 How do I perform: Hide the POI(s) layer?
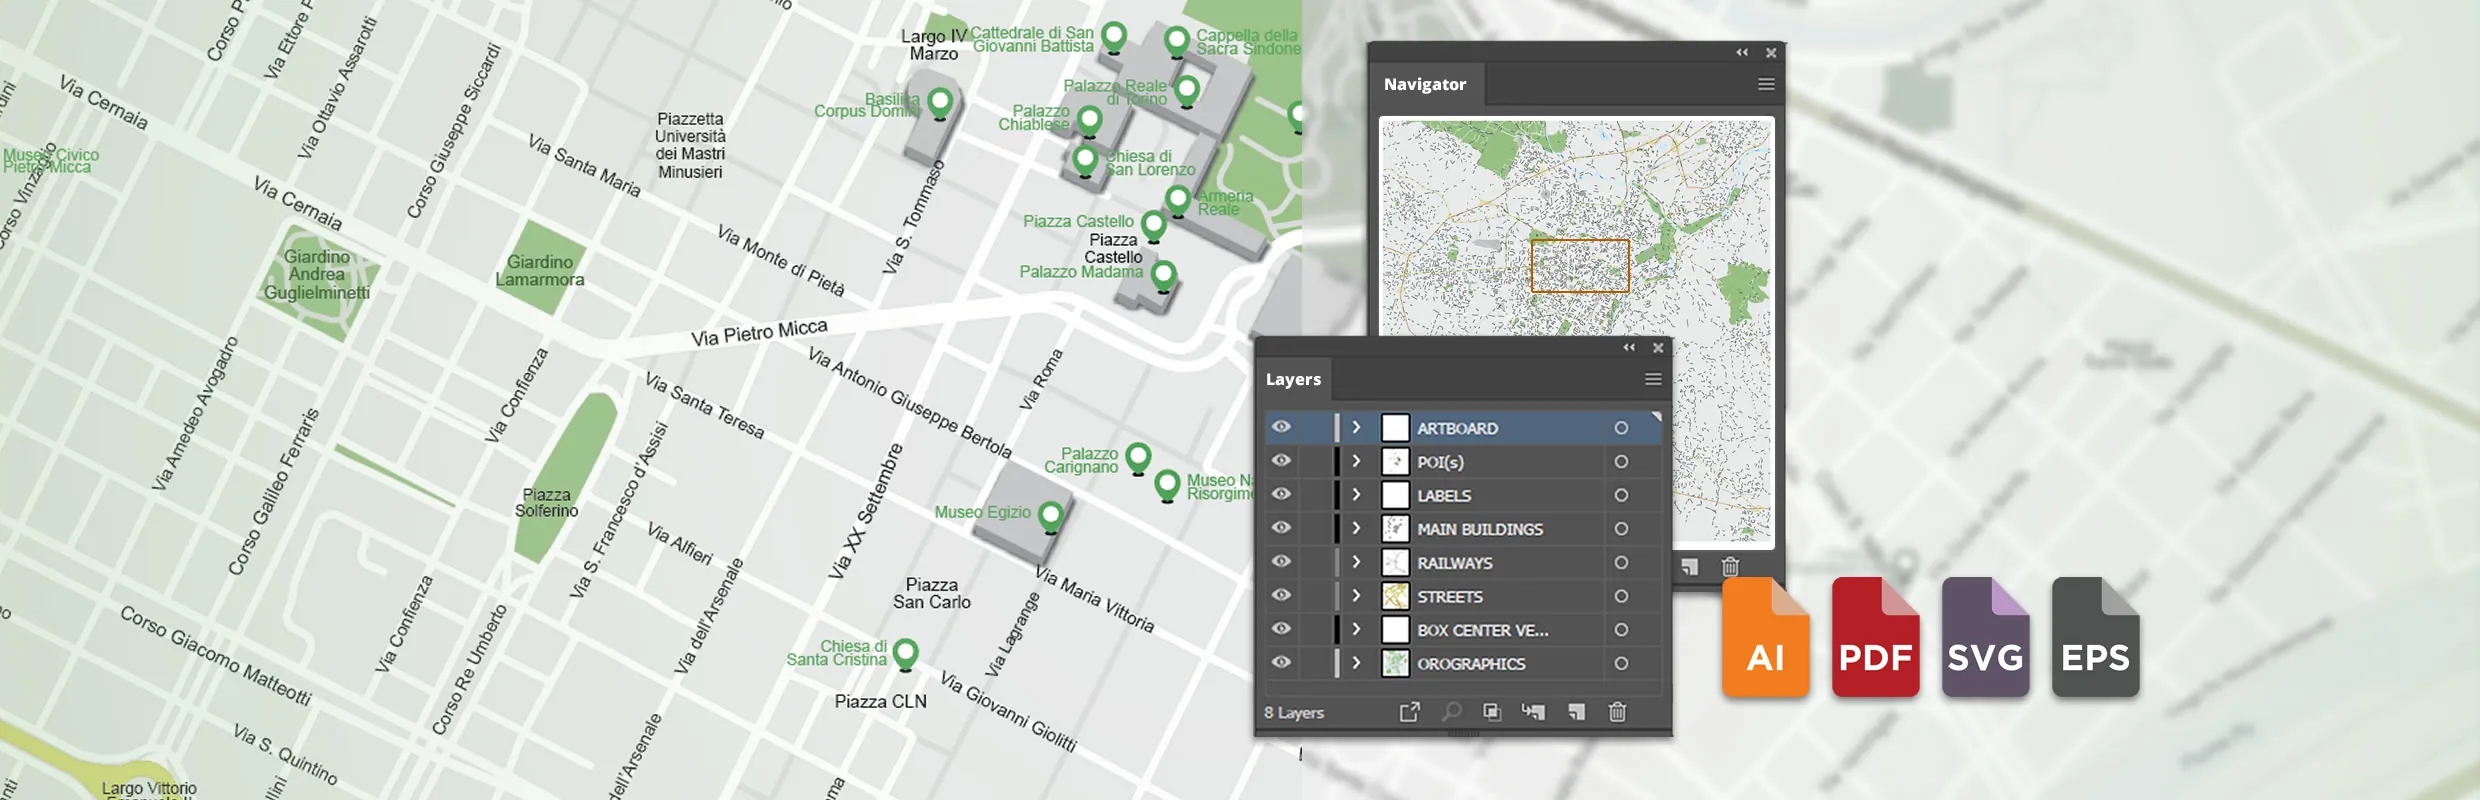click(1281, 461)
